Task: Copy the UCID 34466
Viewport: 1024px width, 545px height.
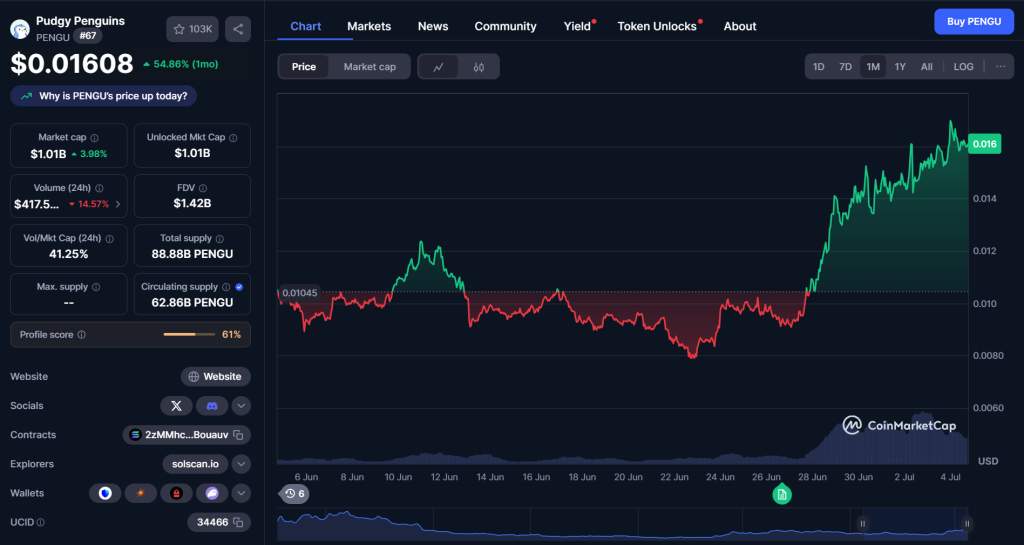Action: (x=238, y=522)
